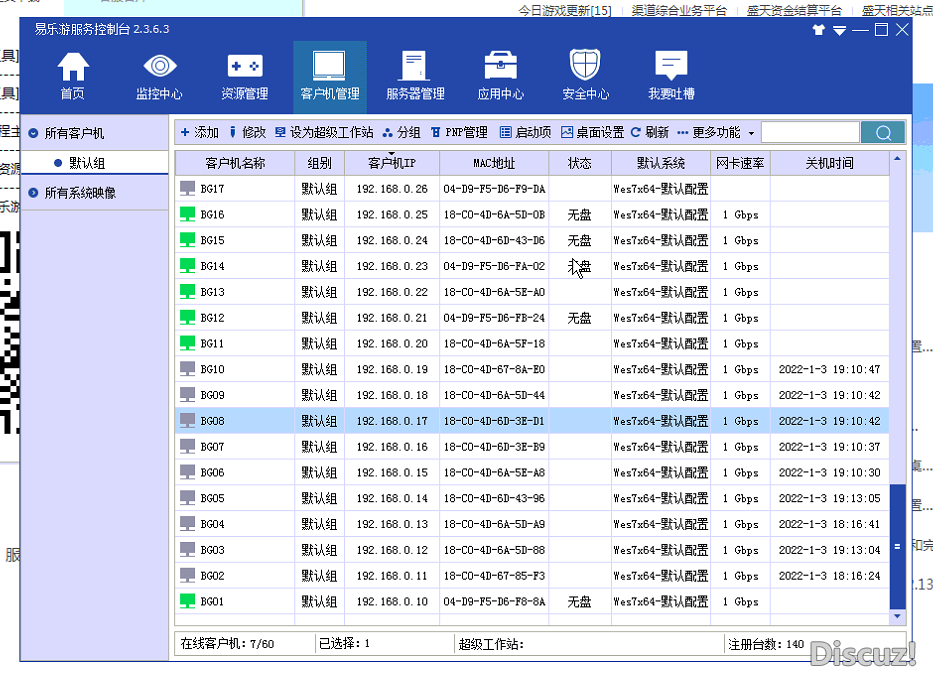This screenshot has height=678, width=933.
Task: Sort by MAC地址 column header
Action: coord(494,163)
